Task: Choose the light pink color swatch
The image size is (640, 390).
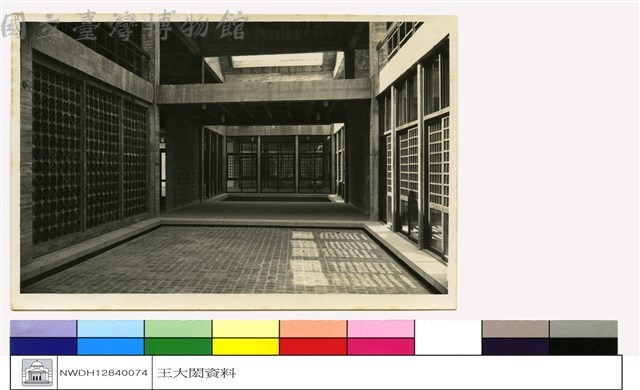Action: tap(381, 329)
